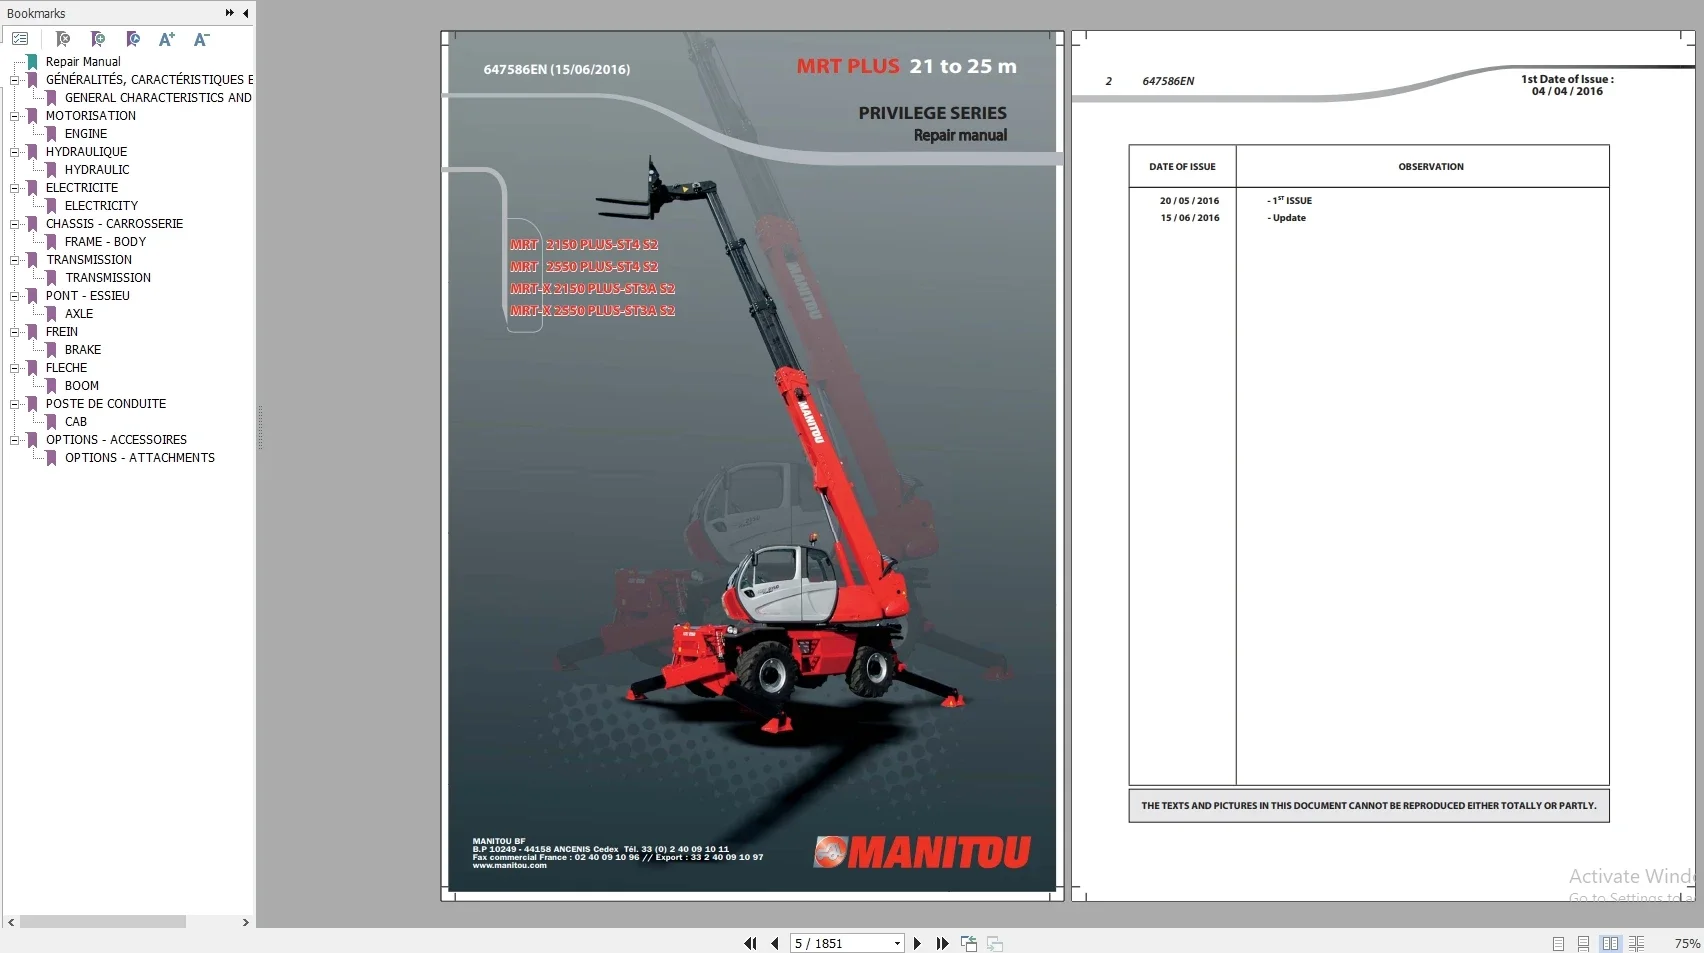Click the 75% zoom level
Viewport: 1704px width, 953px height.
pyautogui.click(x=1687, y=943)
